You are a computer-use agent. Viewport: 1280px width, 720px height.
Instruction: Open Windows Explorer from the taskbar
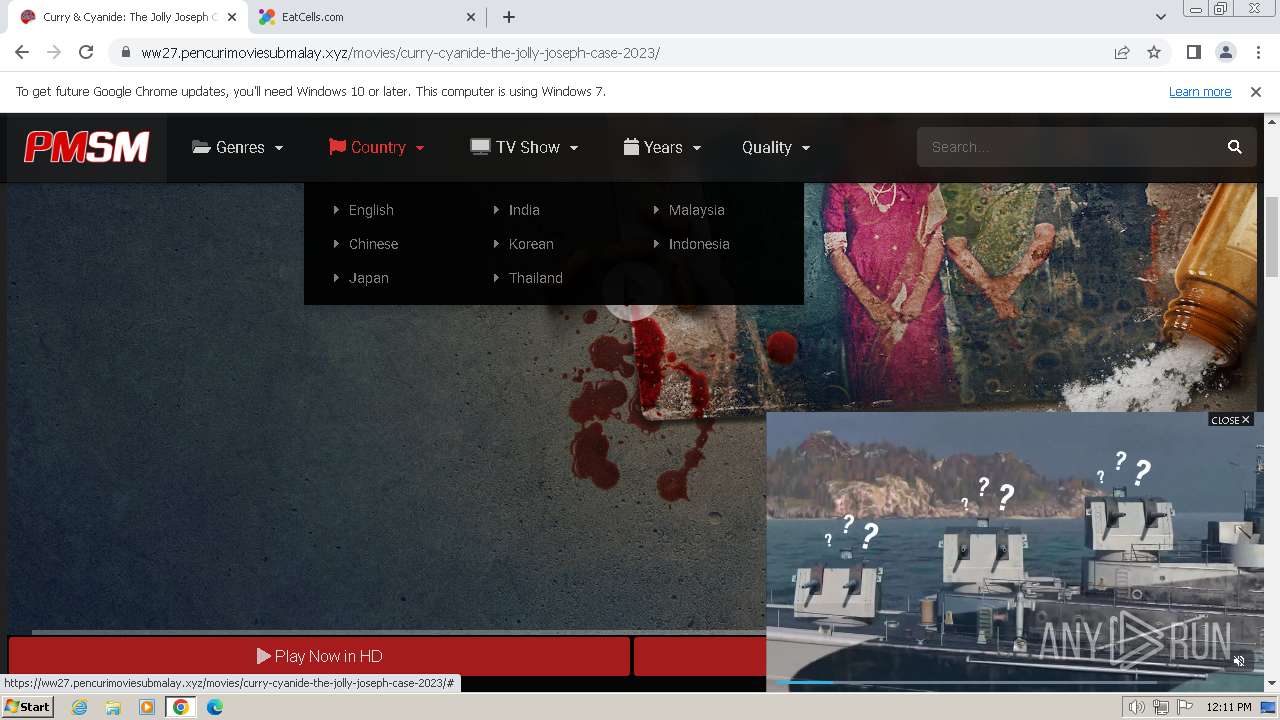(x=113, y=707)
